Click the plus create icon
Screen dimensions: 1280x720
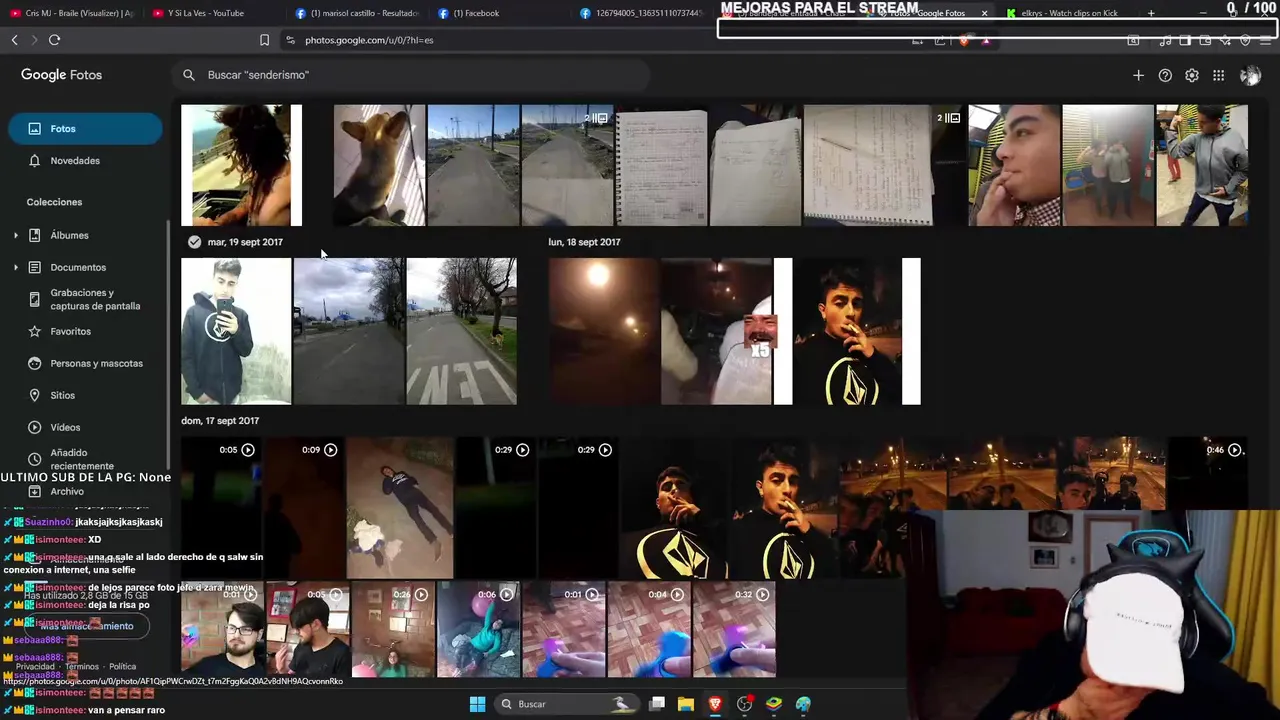click(1138, 75)
